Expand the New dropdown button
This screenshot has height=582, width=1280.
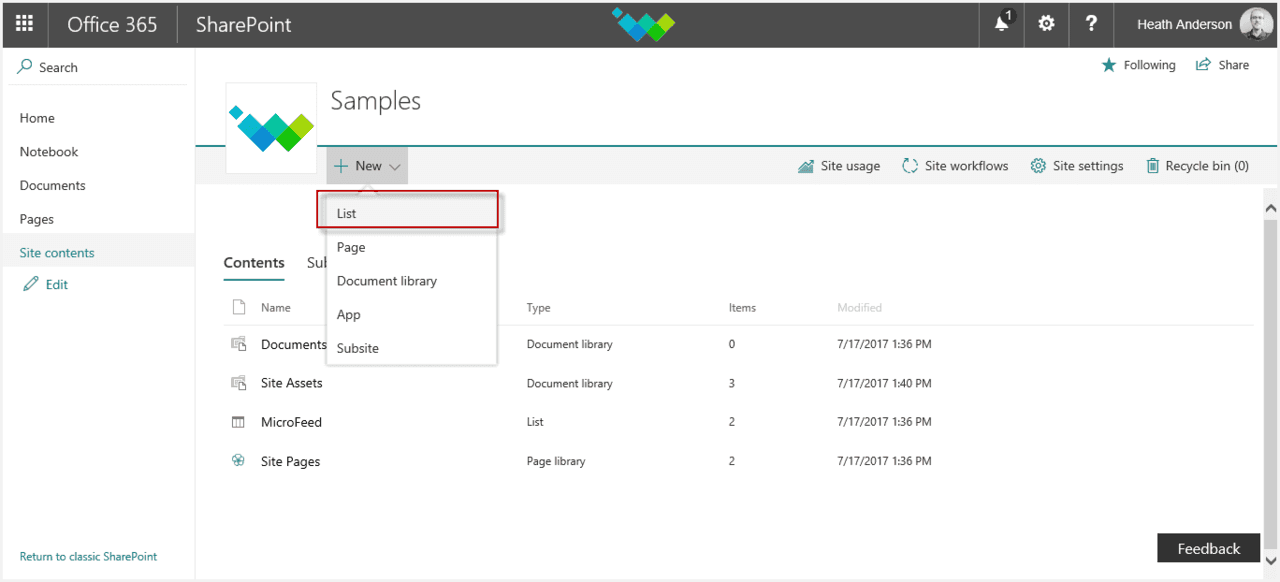coord(367,166)
